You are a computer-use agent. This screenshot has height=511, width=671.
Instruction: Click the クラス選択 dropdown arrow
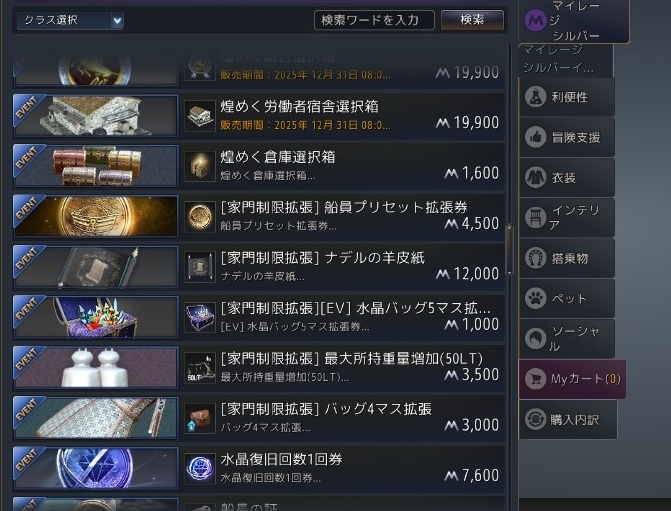pyautogui.click(x=117, y=21)
